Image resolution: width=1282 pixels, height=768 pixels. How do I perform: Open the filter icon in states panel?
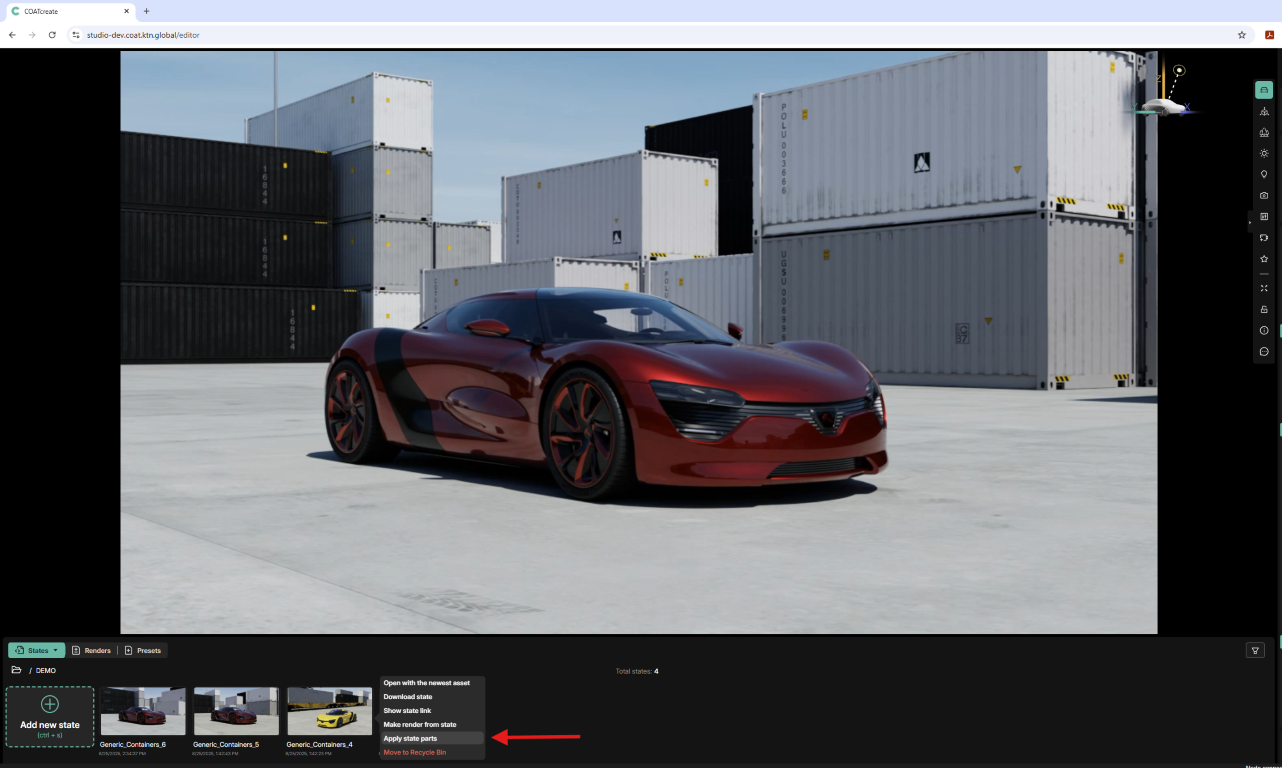point(1255,650)
